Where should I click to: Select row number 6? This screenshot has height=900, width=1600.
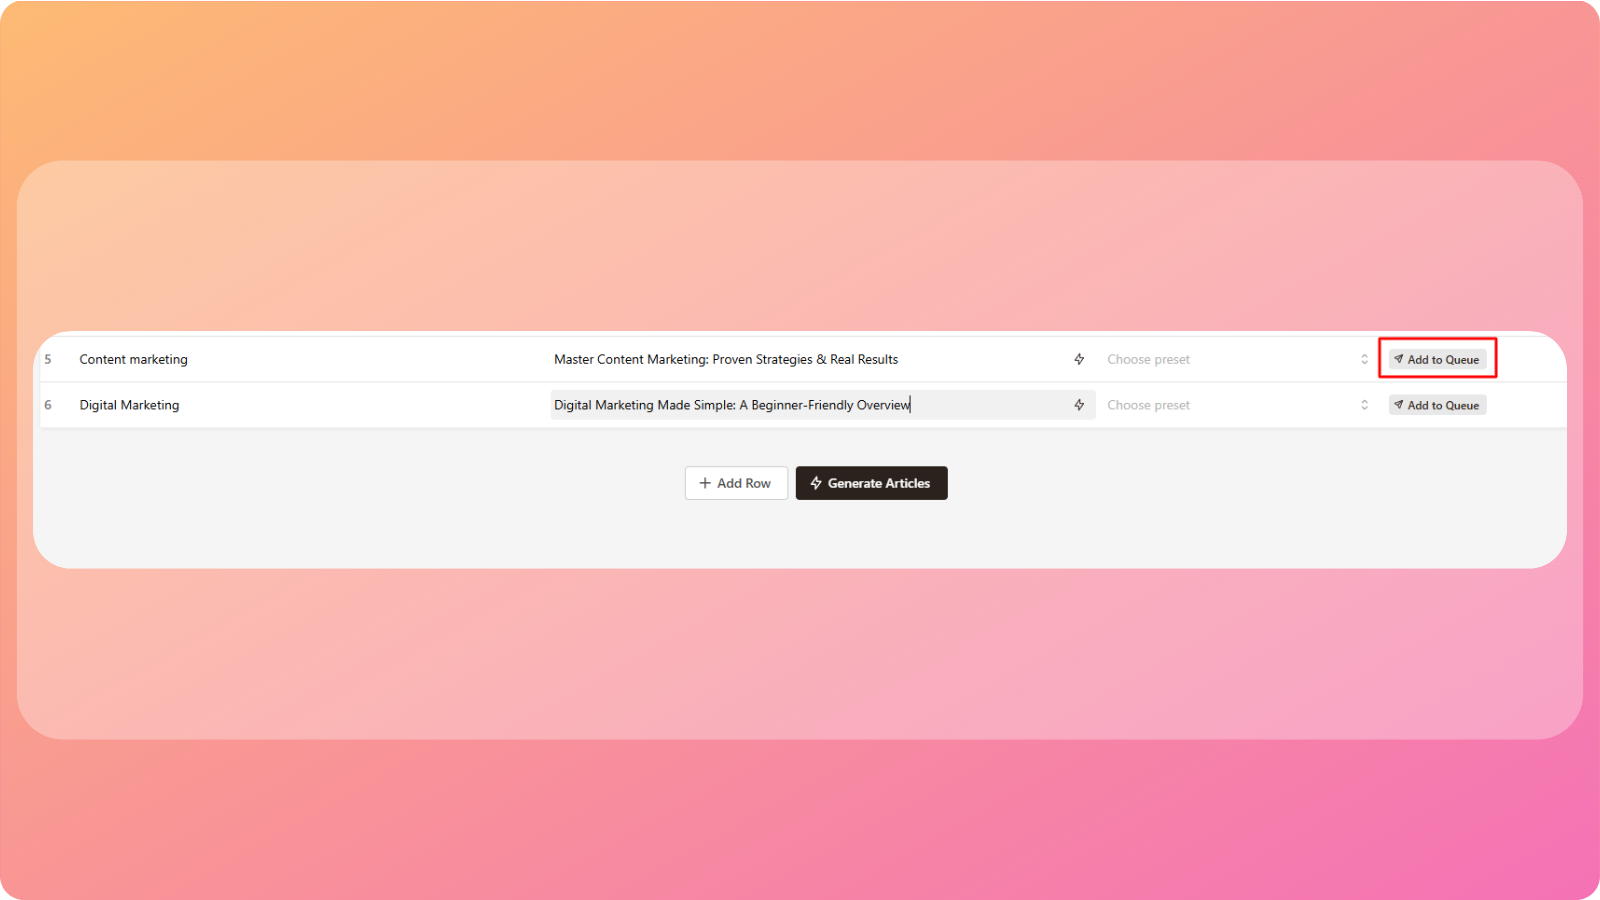pos(48,405)
